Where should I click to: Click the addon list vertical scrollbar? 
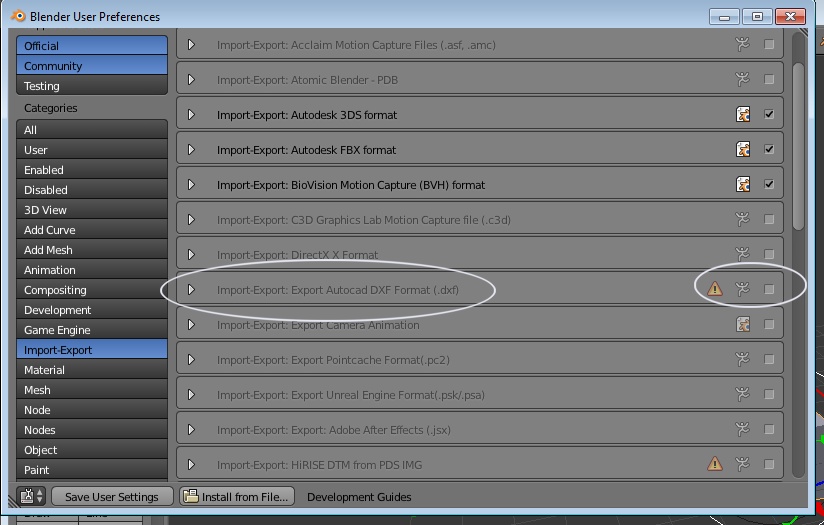(798, 147)
